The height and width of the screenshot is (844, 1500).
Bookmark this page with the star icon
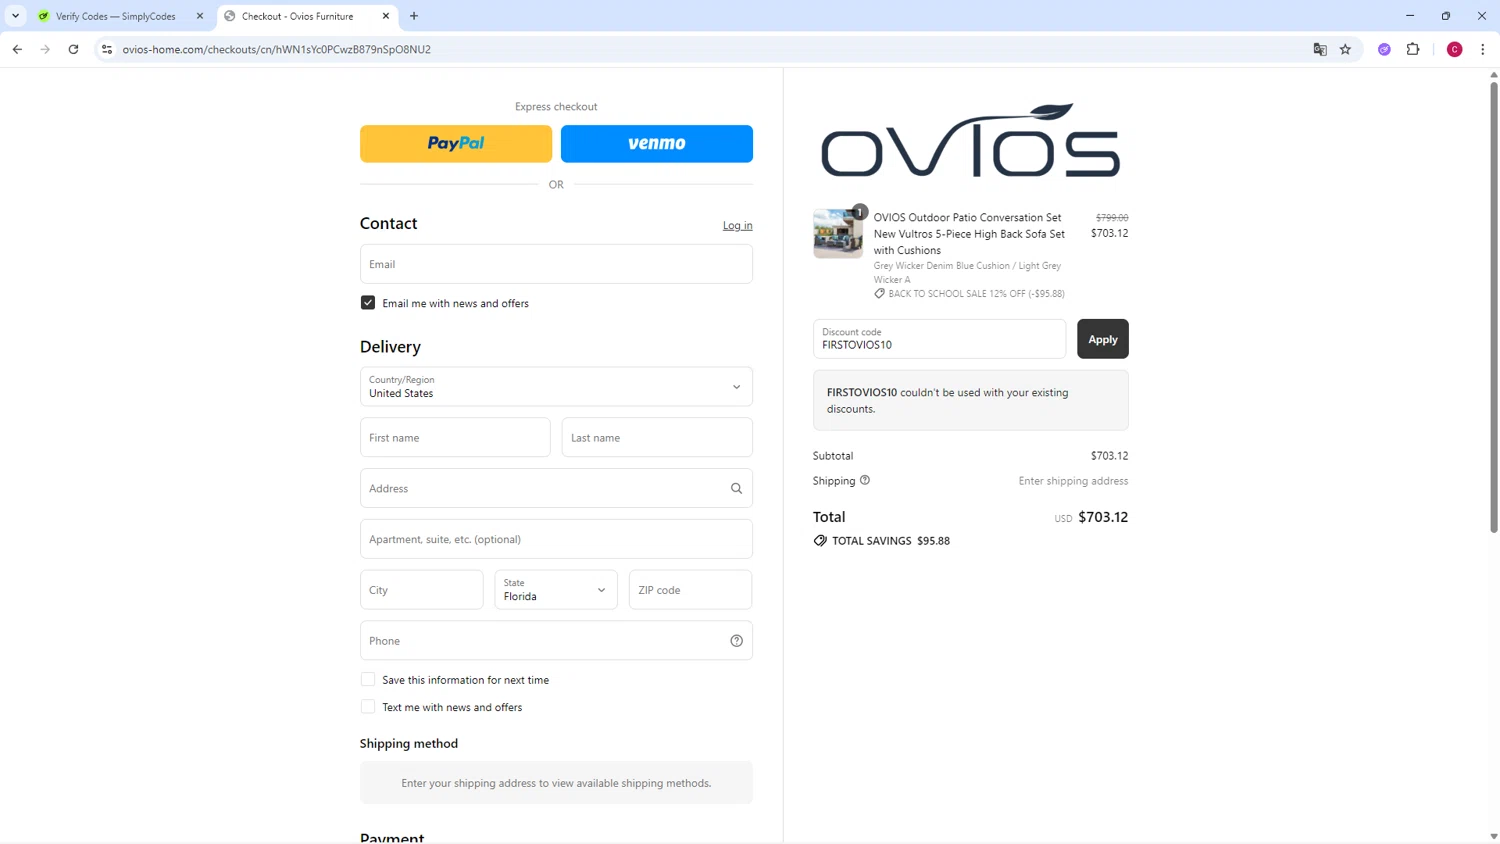(1345, 49)
